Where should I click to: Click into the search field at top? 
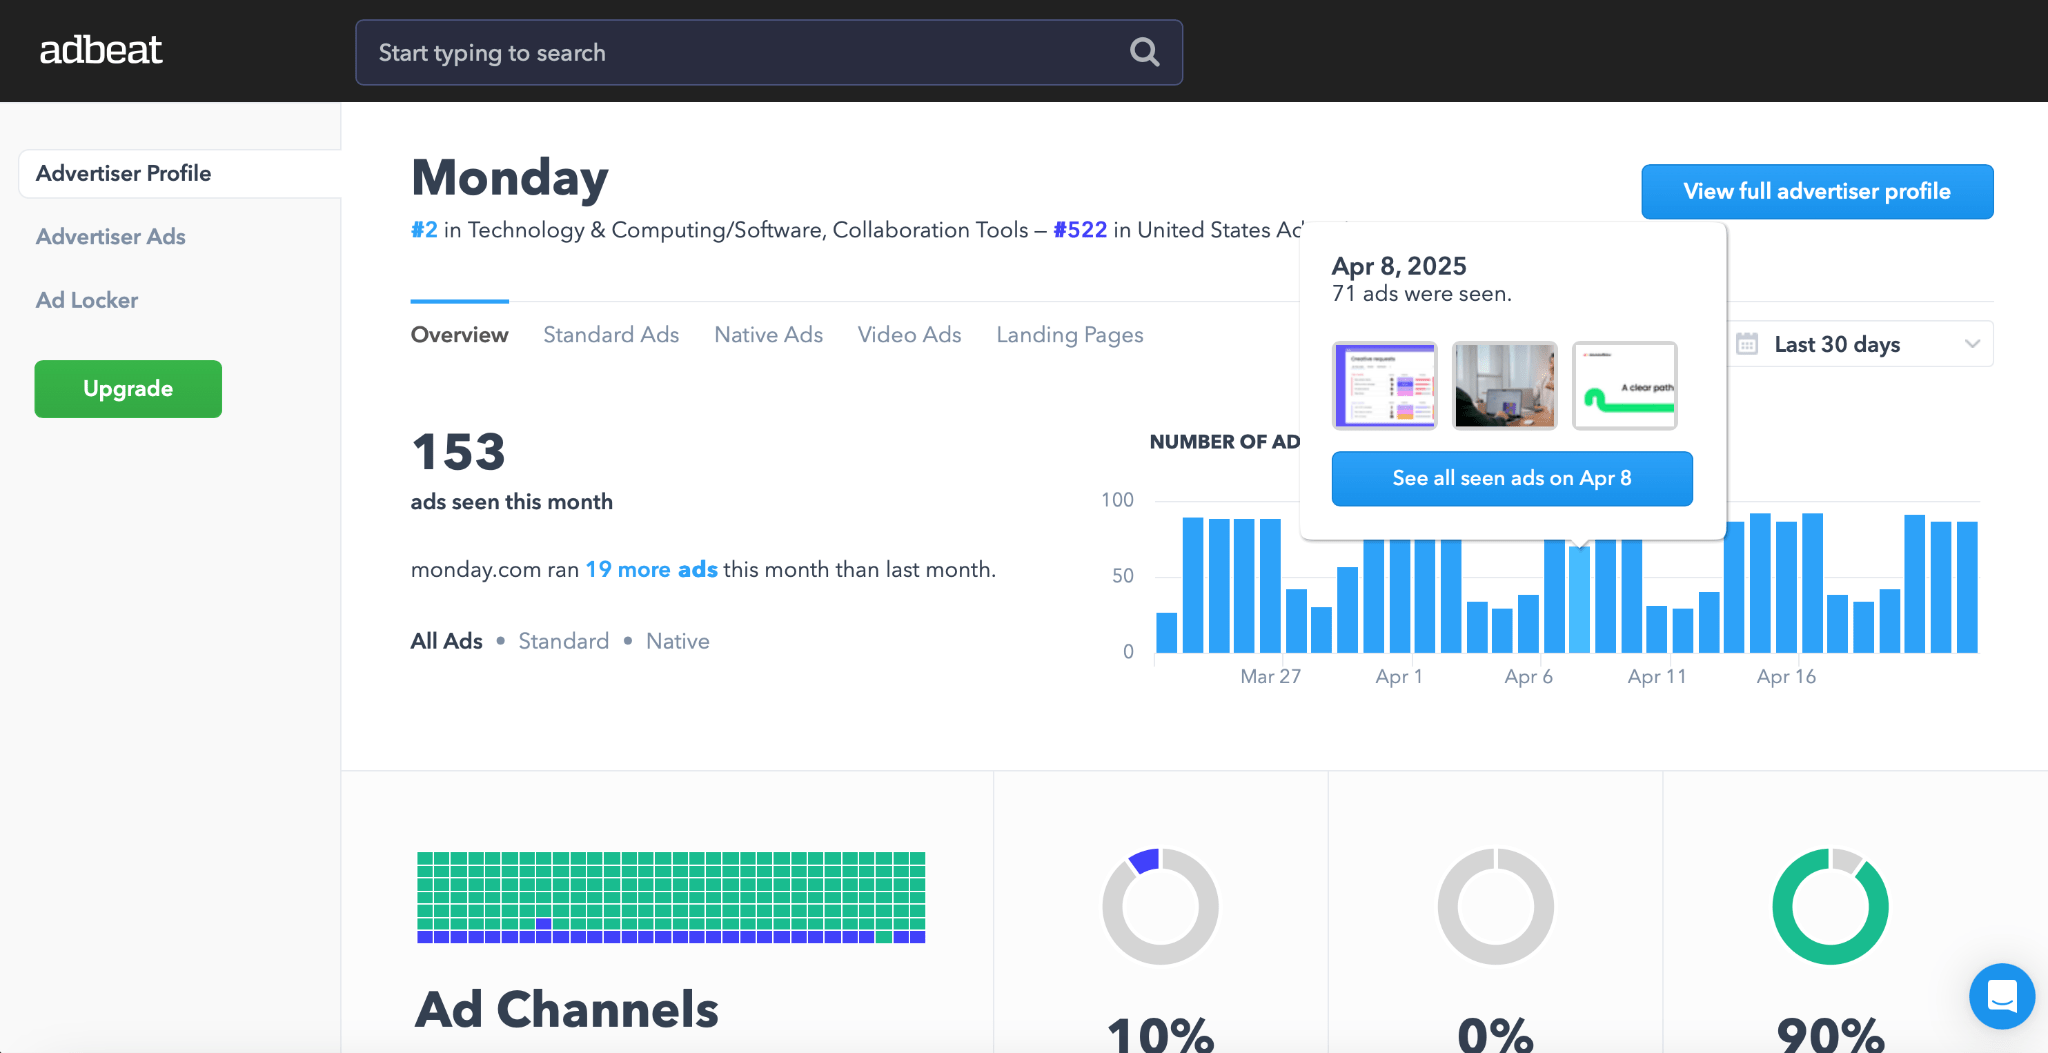700,52
